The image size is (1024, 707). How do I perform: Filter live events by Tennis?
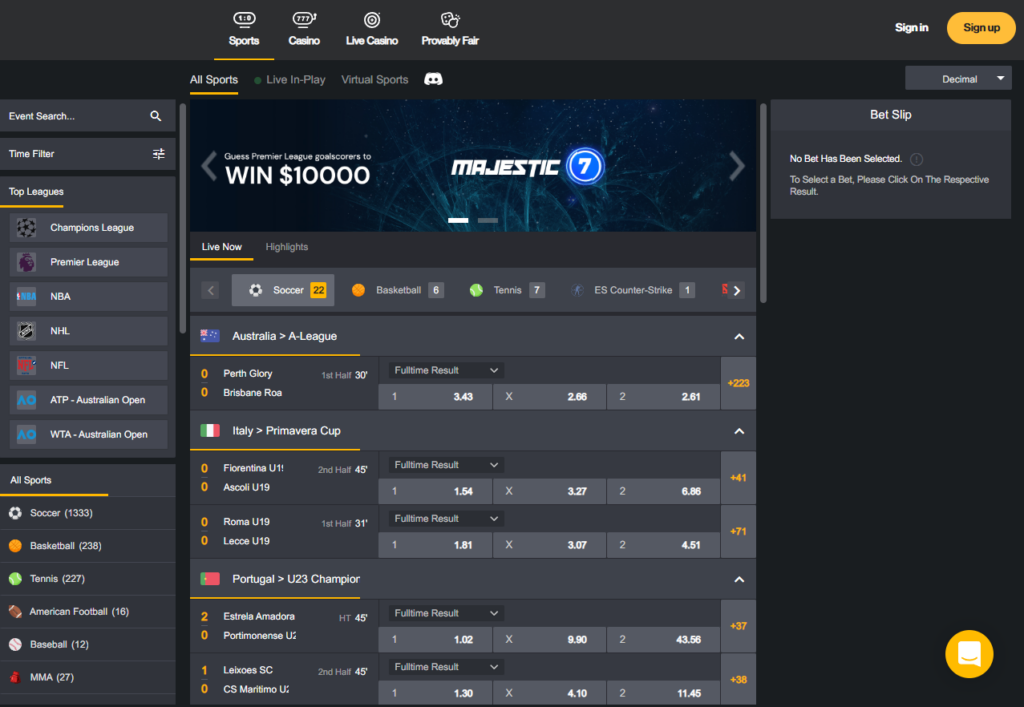(506, 290)
